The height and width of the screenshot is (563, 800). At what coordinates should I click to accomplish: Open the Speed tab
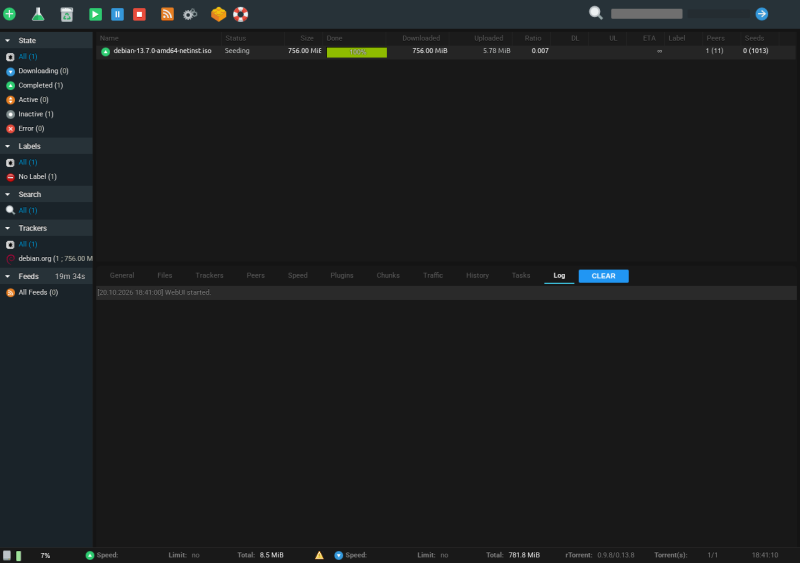(x=297, y=276)
